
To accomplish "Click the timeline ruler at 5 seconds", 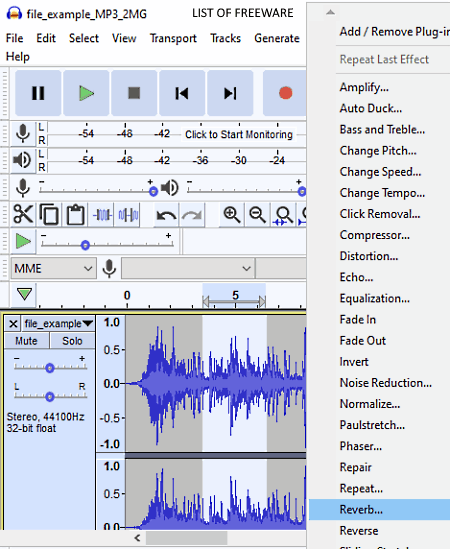I will 235,295.
